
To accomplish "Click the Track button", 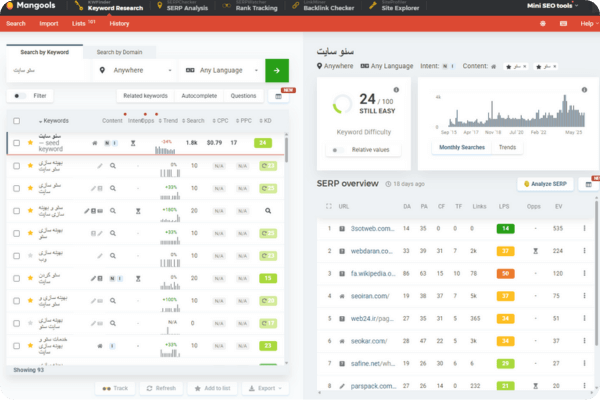I will (115, 388).
